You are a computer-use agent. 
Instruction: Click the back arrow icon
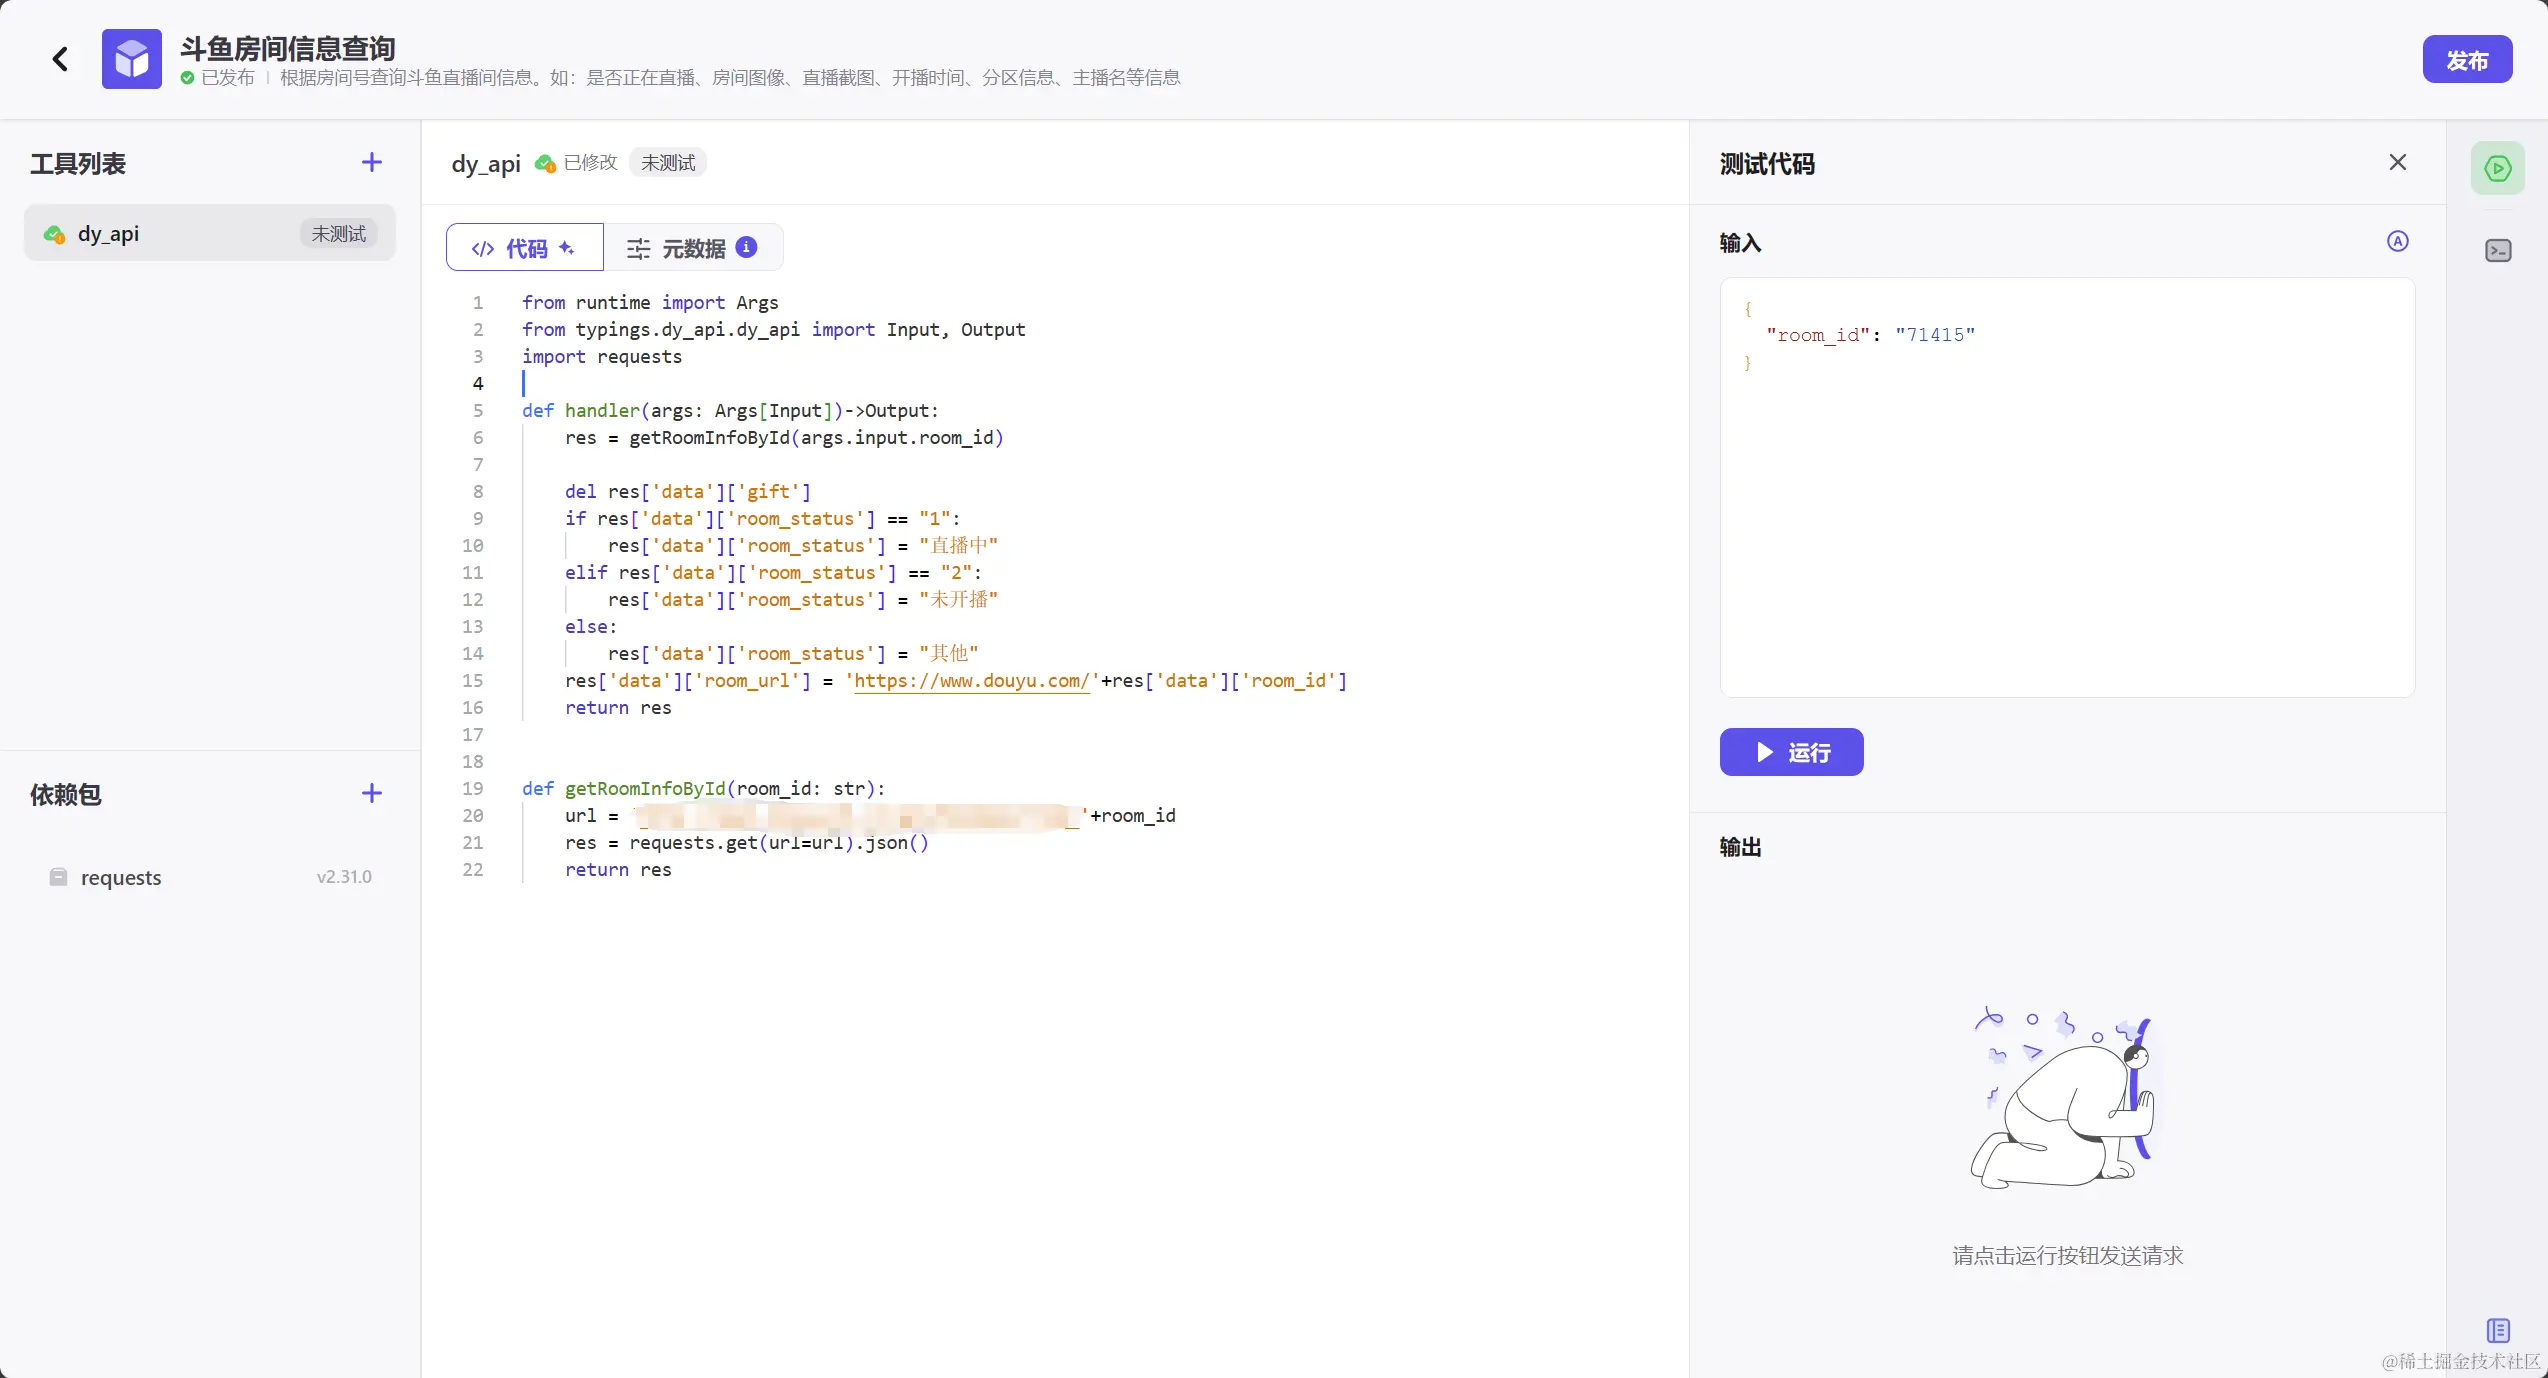(60, 59)
